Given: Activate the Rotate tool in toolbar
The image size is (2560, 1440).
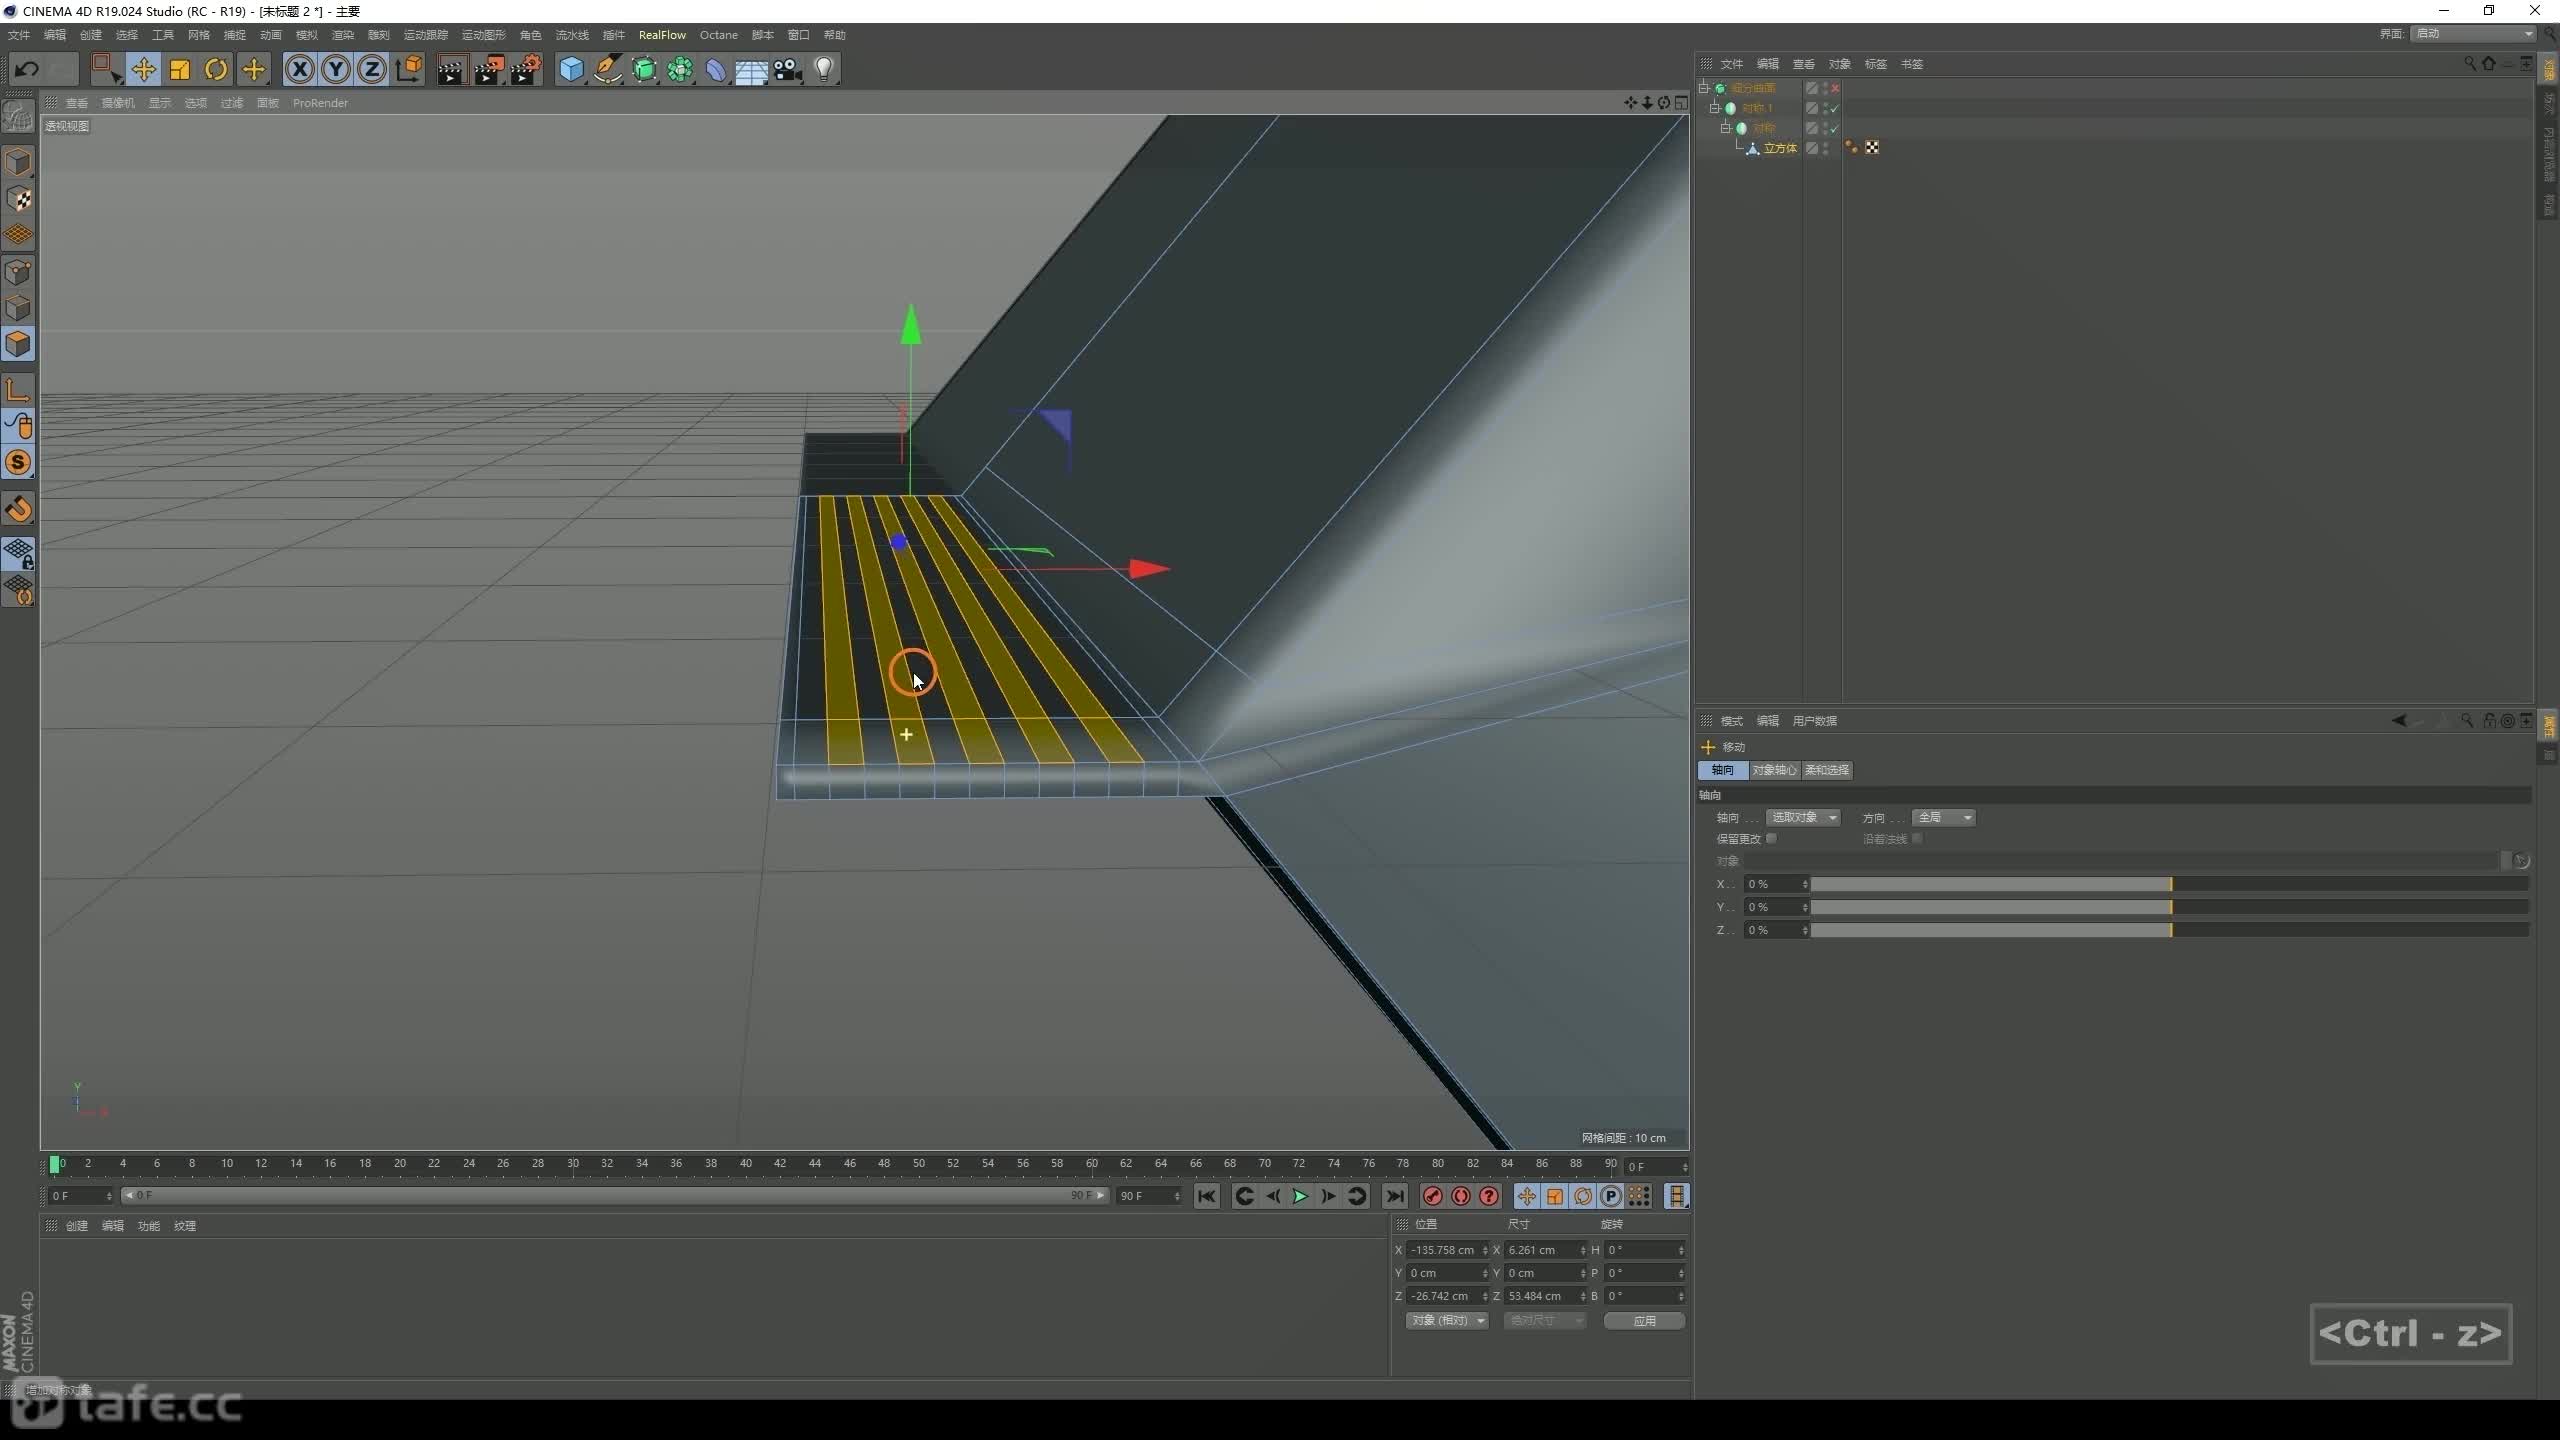Looking at the screenshot, I should coord(216,69).
